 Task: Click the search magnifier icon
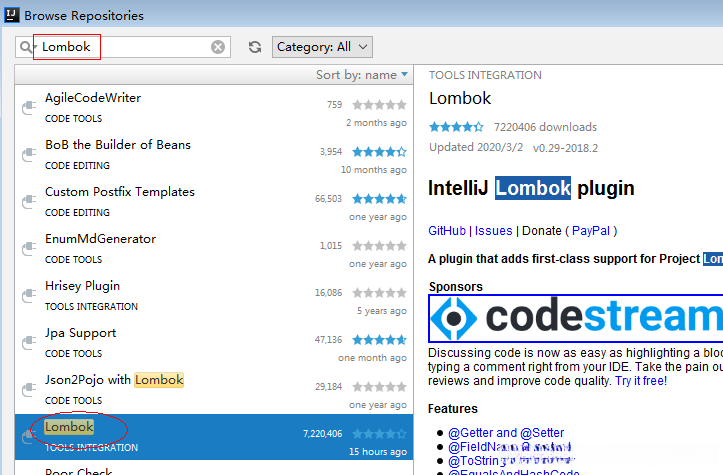[26, 47]
